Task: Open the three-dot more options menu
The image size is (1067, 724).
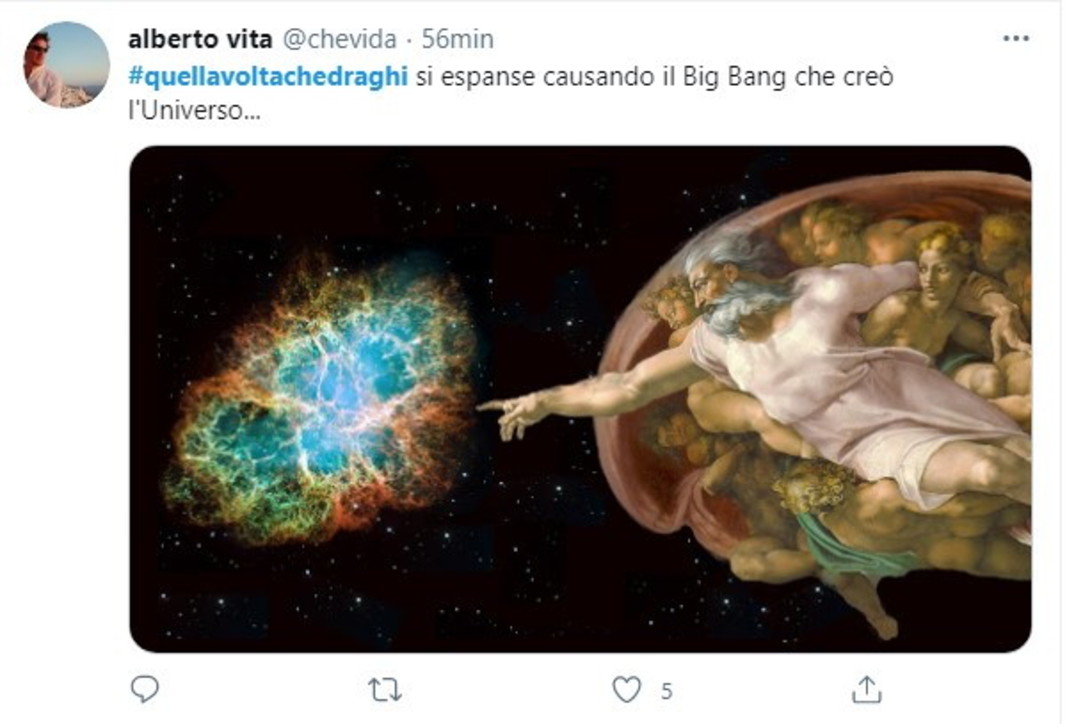Action: pyautogui.click(x=1016, y=39)
